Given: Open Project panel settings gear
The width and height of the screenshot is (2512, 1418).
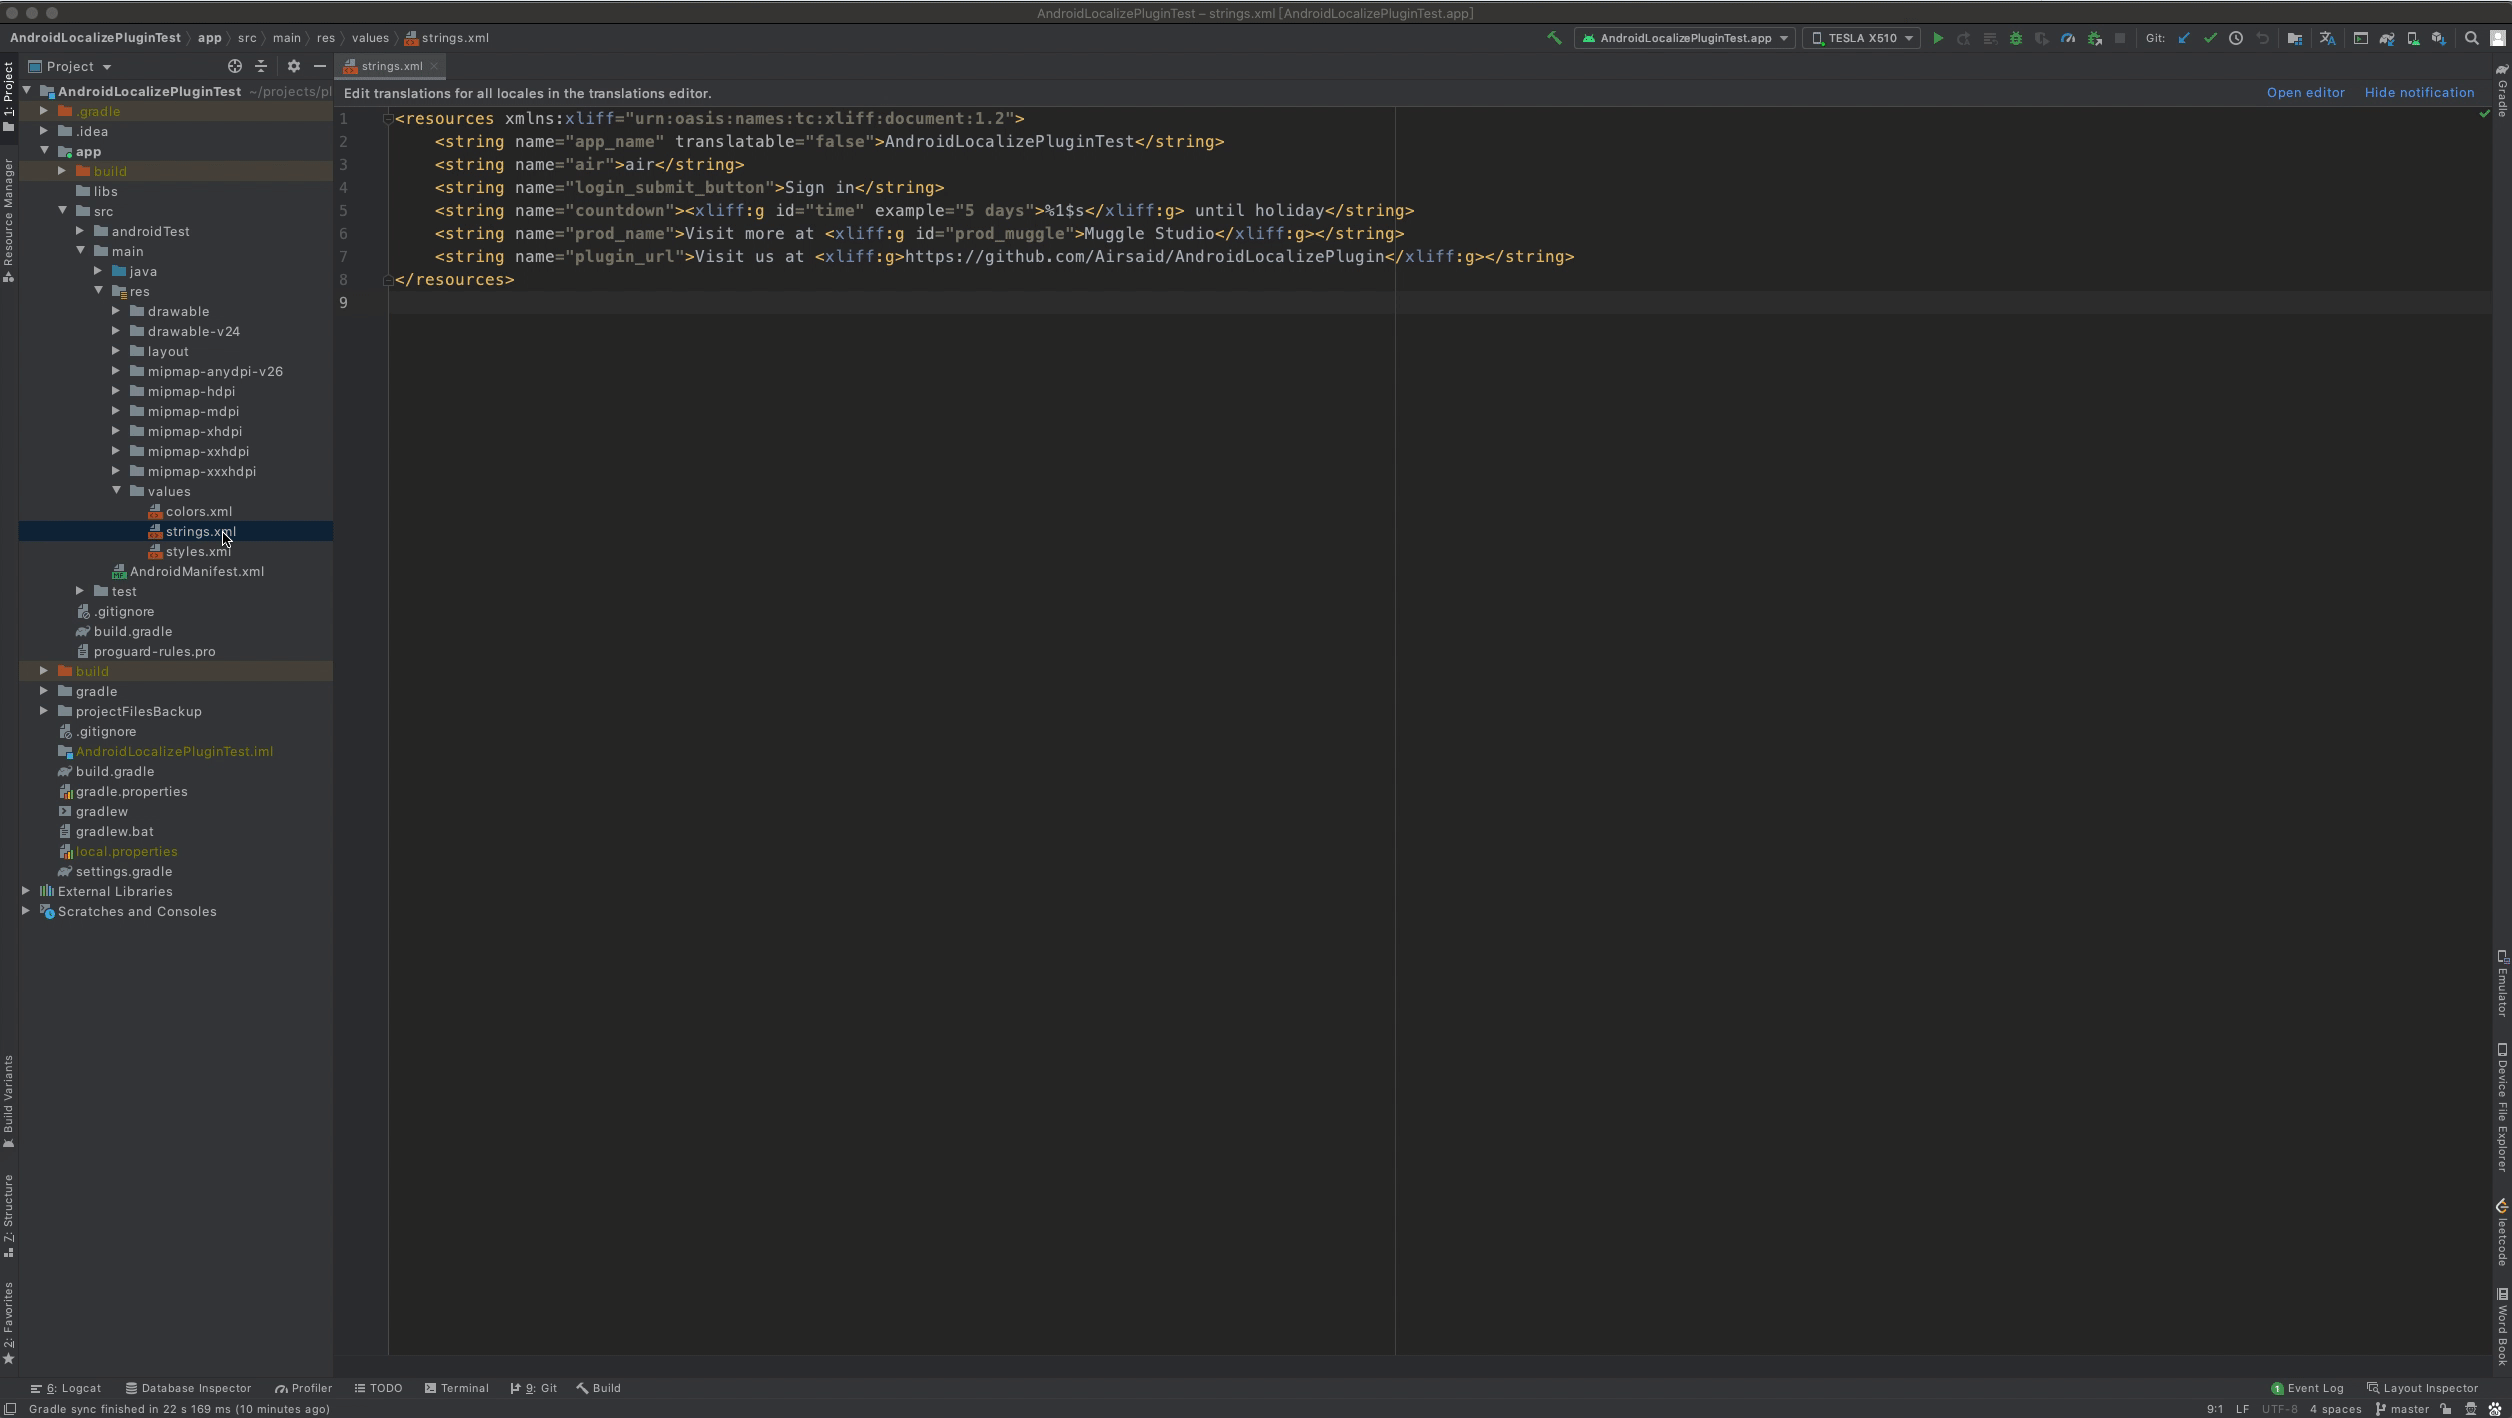Looking at the screenshot, I should tap(293, 66).
